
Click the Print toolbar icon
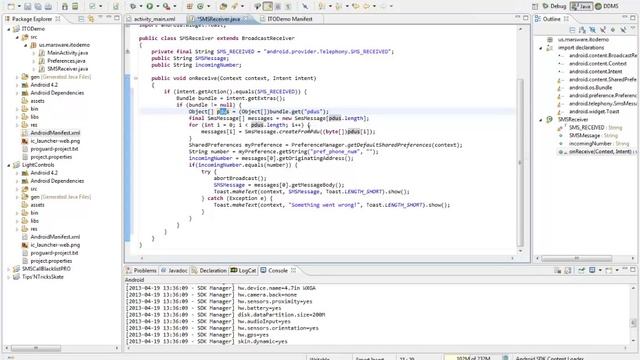48,7
